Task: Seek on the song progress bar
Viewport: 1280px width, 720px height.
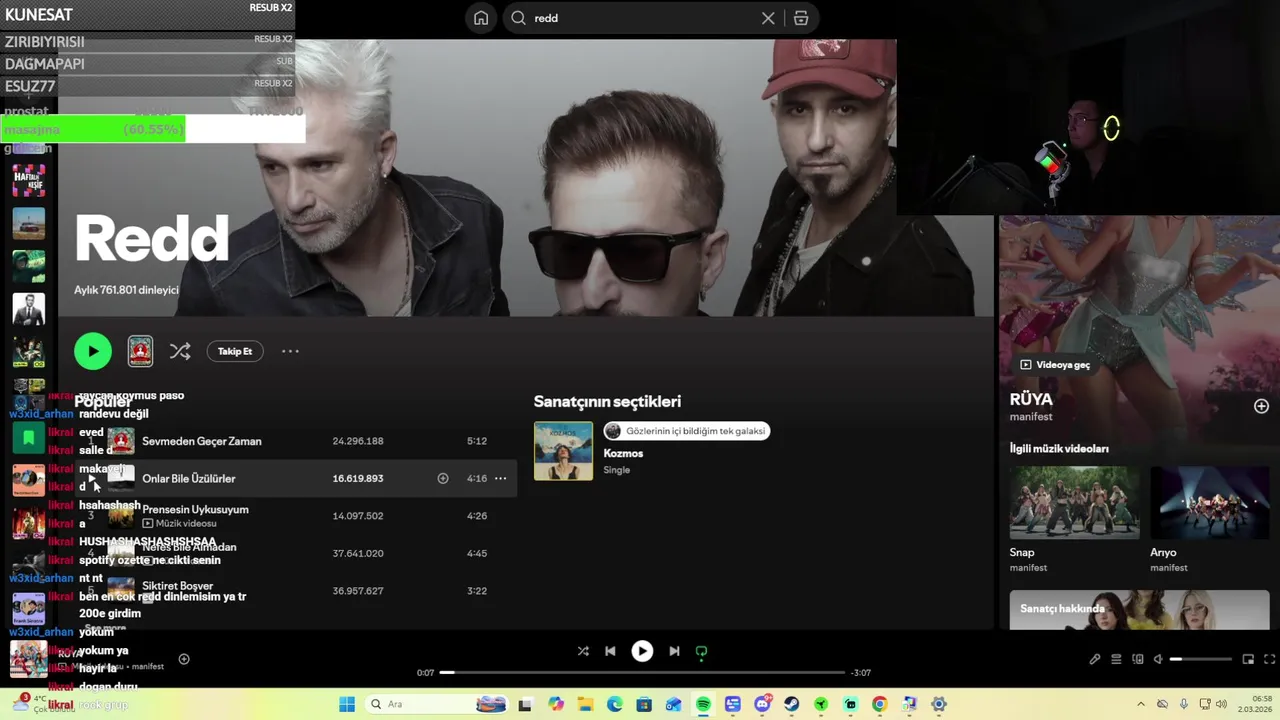Action: (x=642, y=672)
